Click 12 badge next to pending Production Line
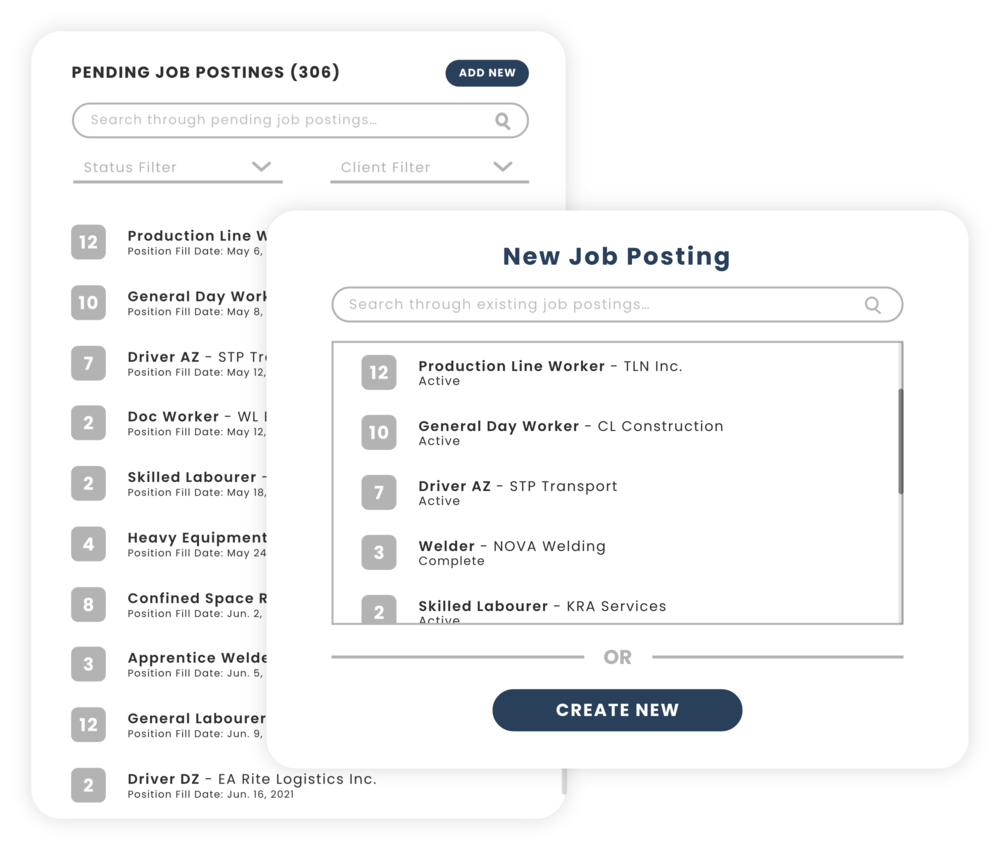1000x850 pixels. (x=88, y=242)
